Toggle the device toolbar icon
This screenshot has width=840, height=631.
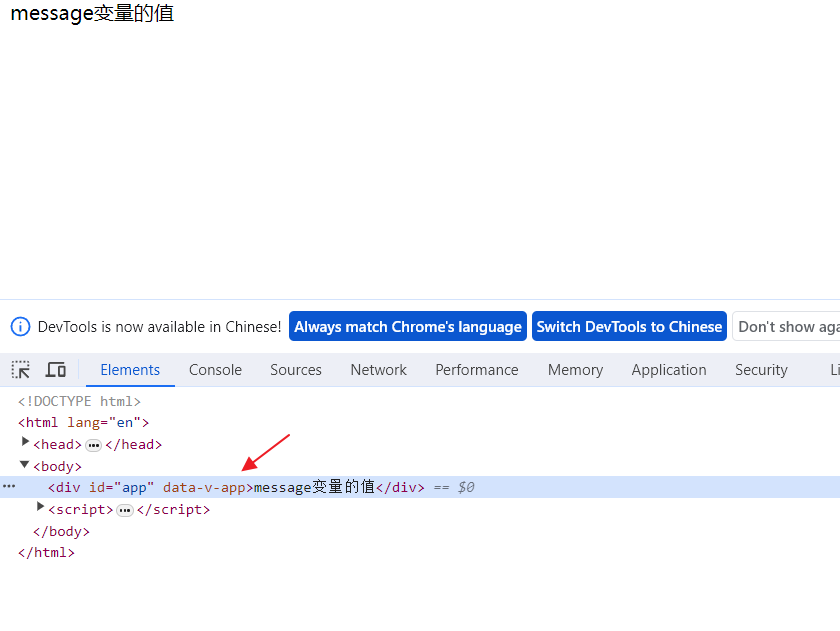(56, 370)
